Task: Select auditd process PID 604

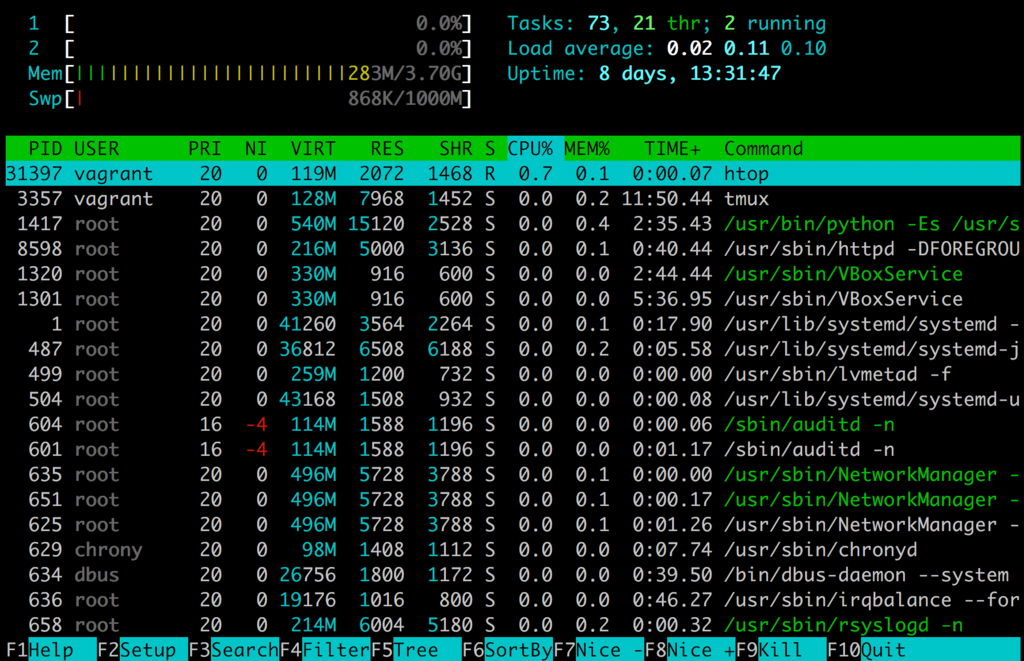Action: pyautogui.click(x=513, y=425)
